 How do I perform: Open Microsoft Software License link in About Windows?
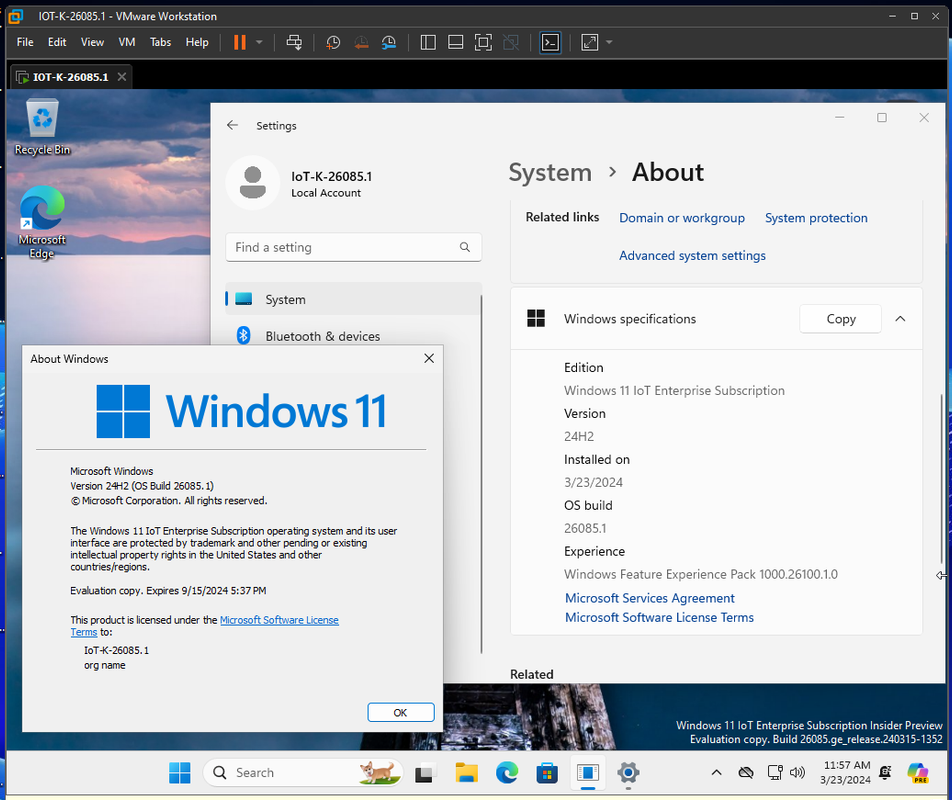pyautogui.click(x=279, y=620)
